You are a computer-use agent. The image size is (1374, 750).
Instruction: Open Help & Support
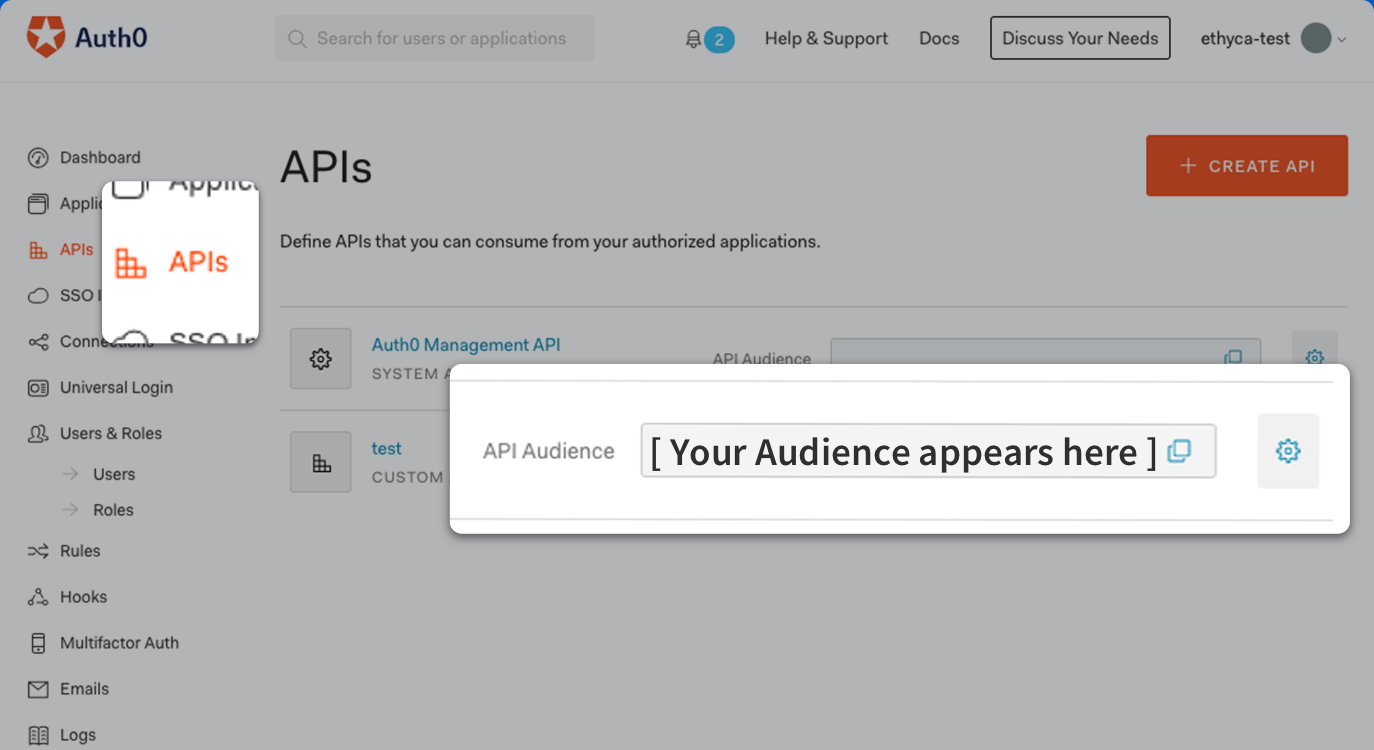pos(826,38)
